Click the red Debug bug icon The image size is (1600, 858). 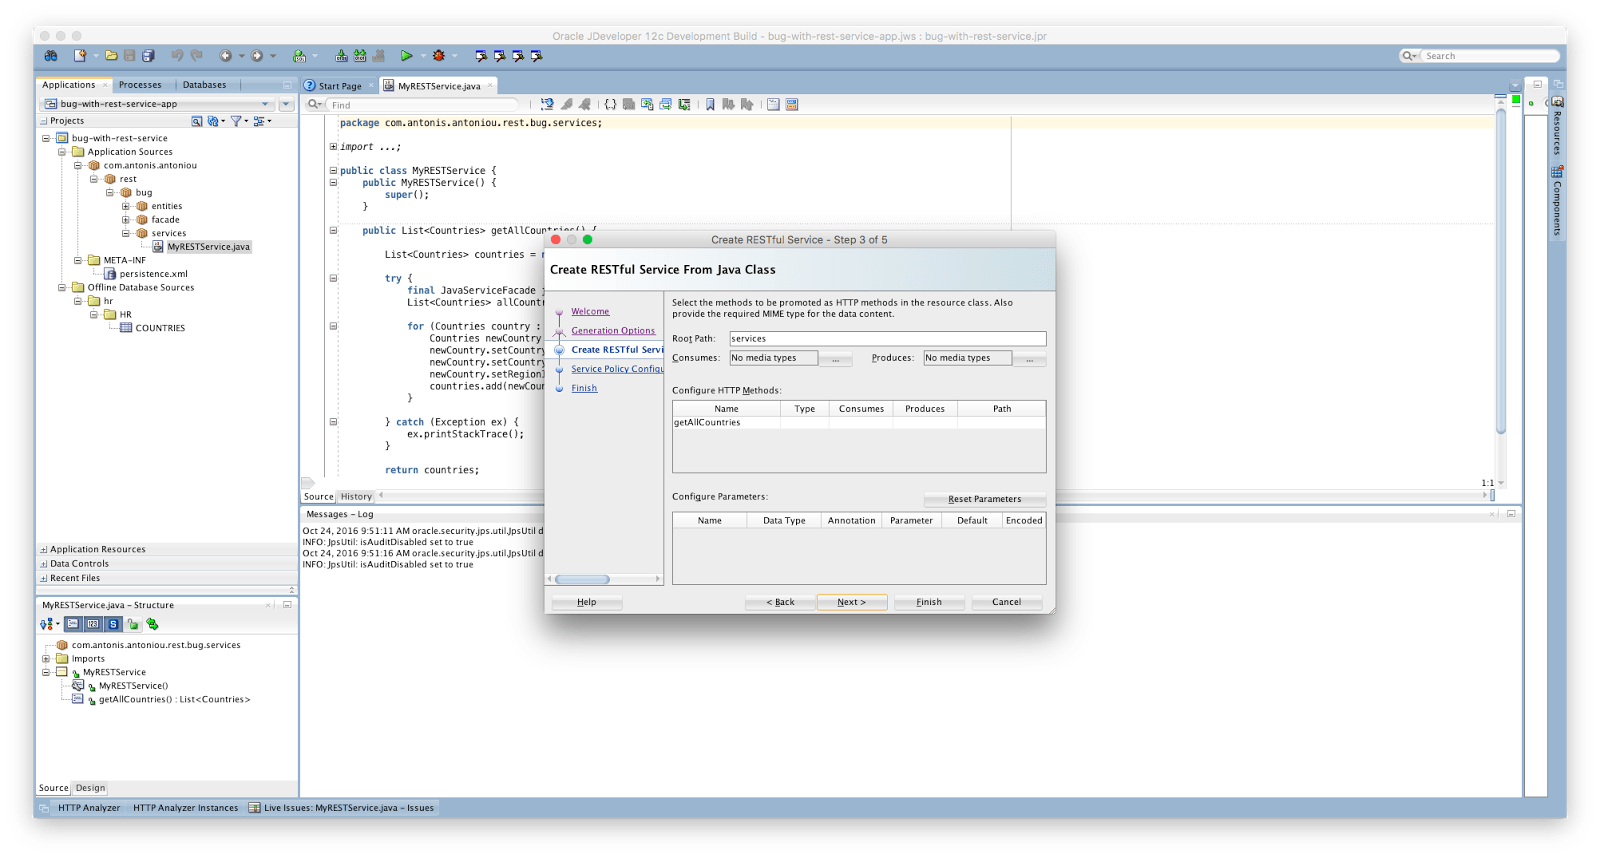pyautogui.click(x=438, y=56)
